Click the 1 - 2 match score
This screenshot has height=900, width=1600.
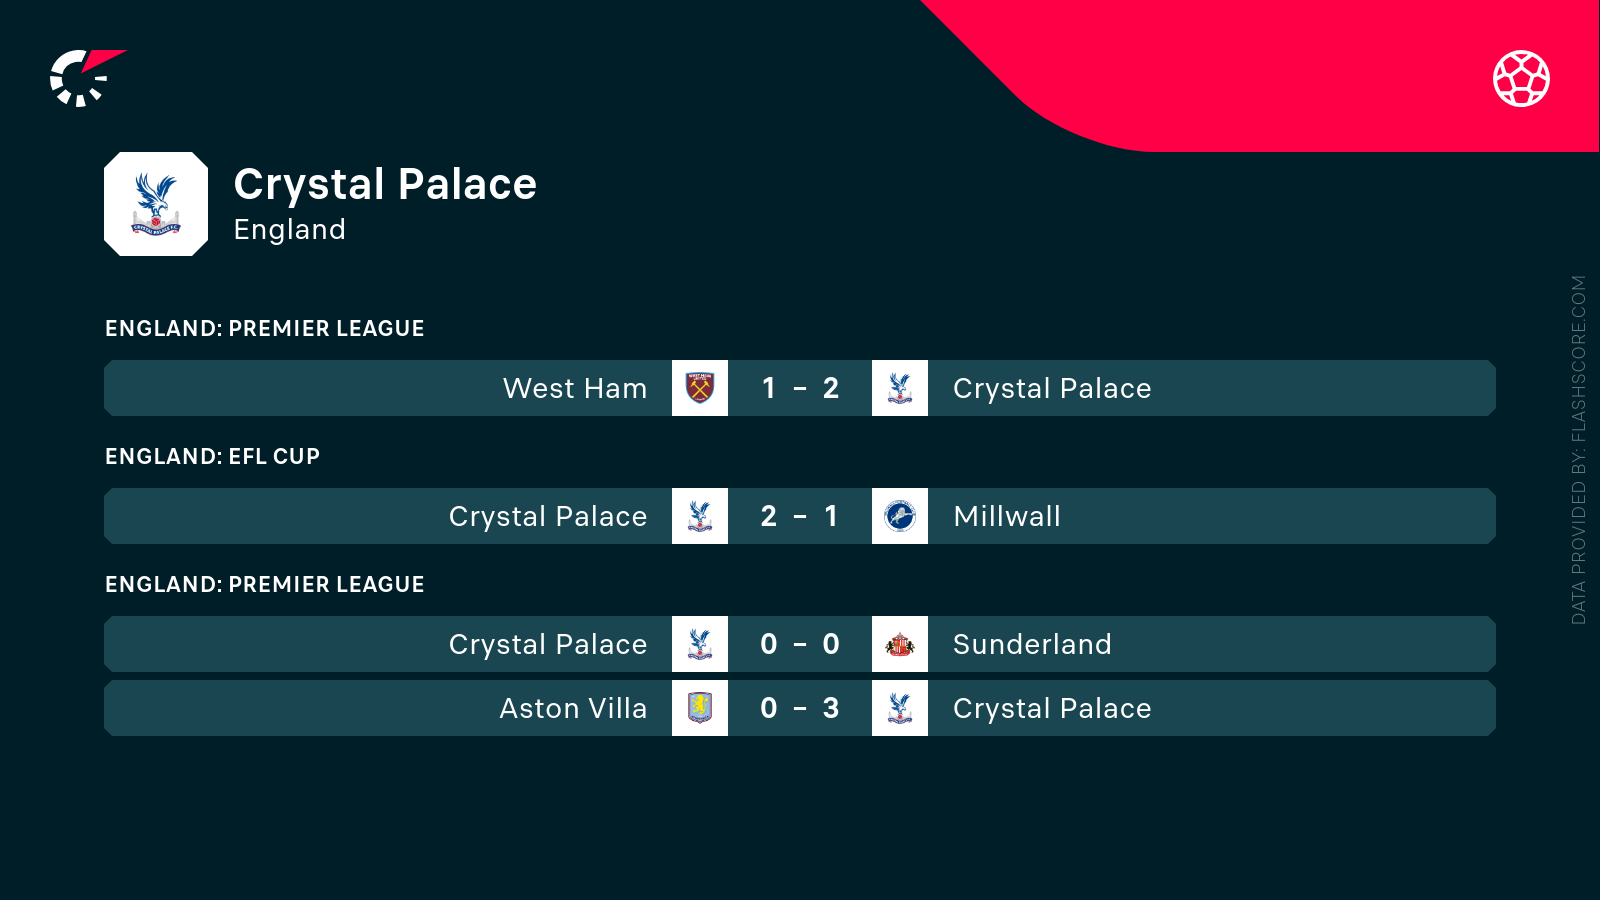coord(800,388)
